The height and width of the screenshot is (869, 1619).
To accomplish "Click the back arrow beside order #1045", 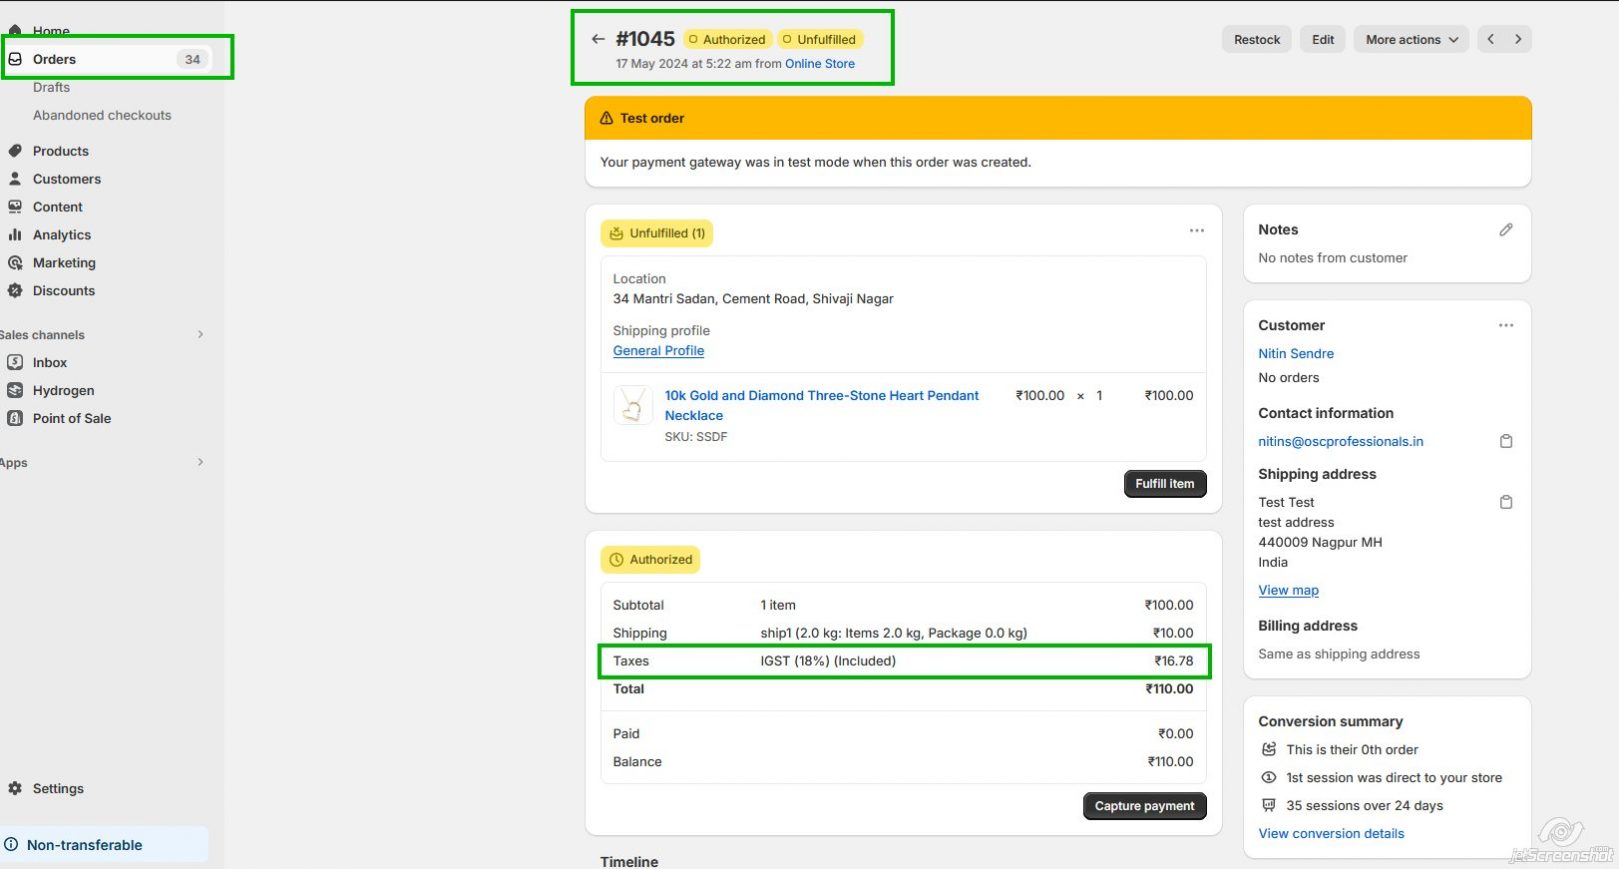I will click(x=598, y=39).
